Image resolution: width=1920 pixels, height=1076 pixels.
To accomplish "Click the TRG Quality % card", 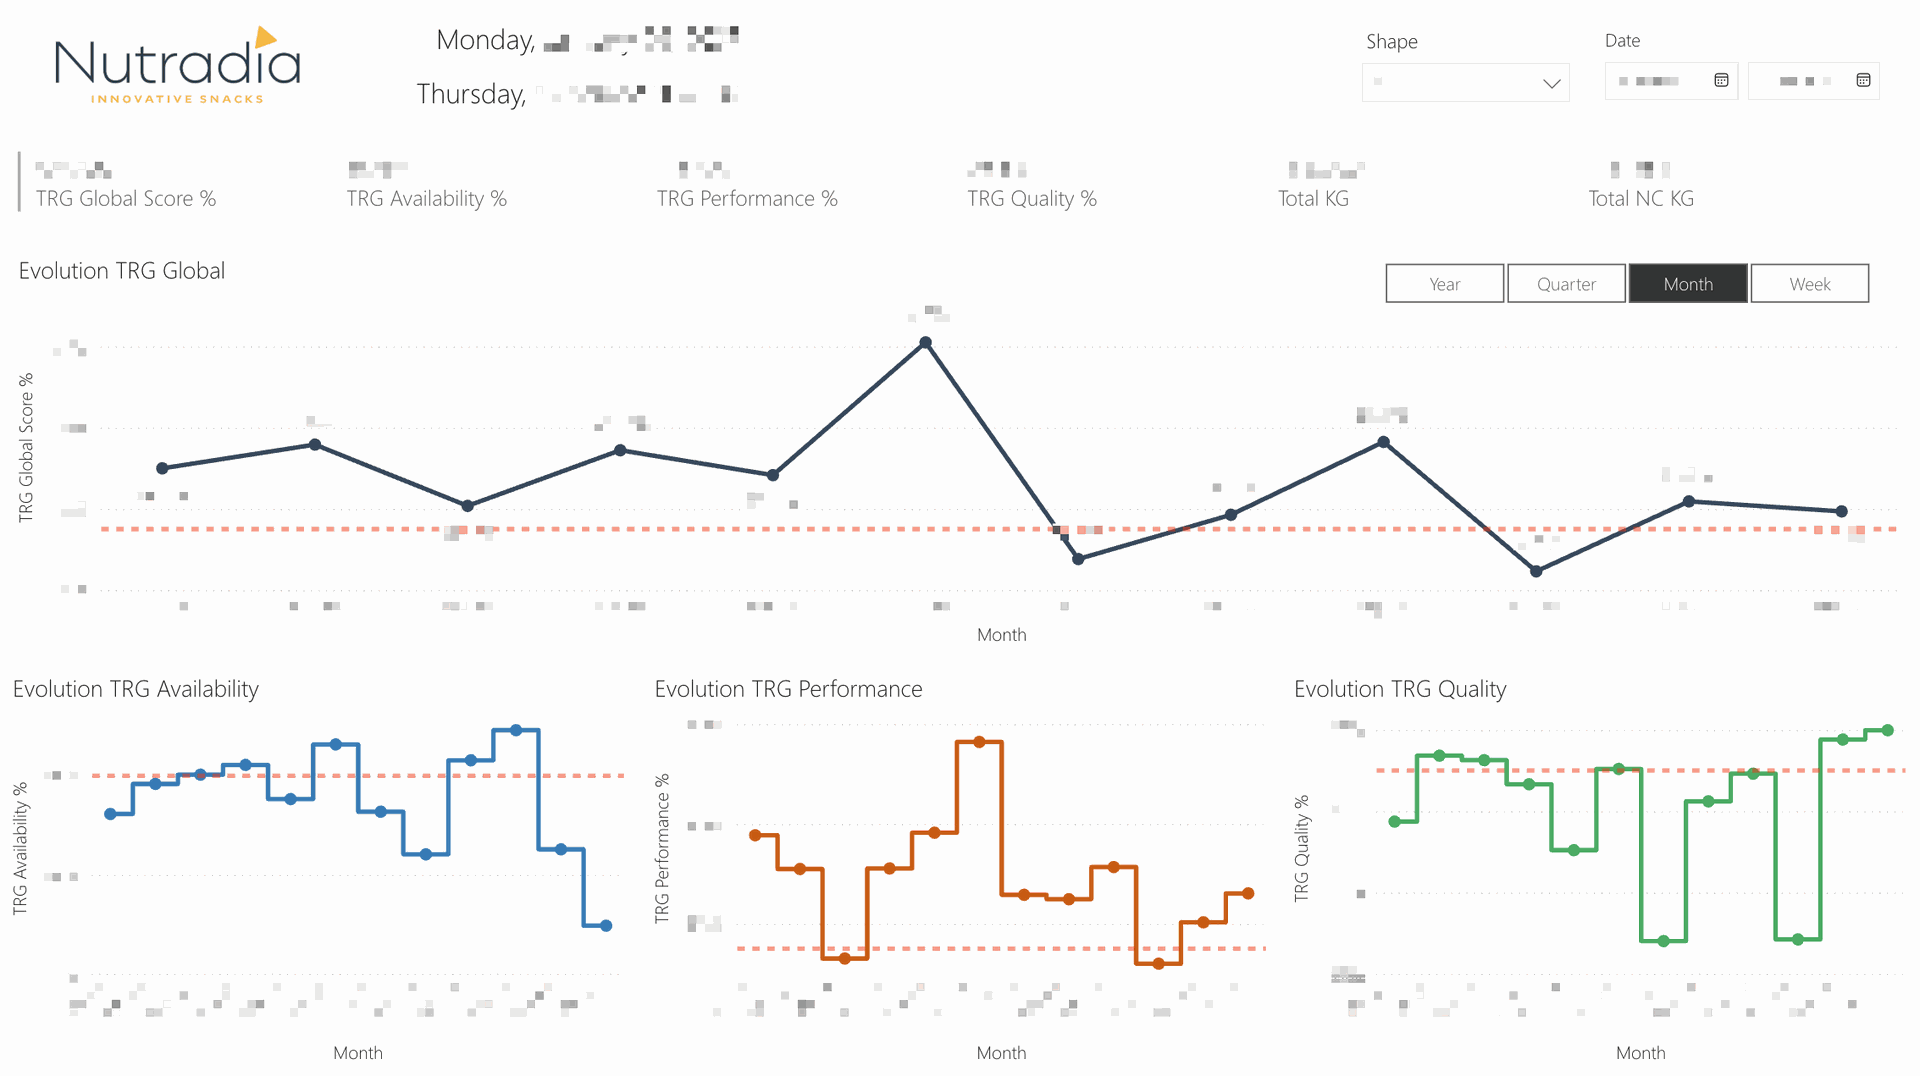I will pyautogui.click(x=1032, y=183).
